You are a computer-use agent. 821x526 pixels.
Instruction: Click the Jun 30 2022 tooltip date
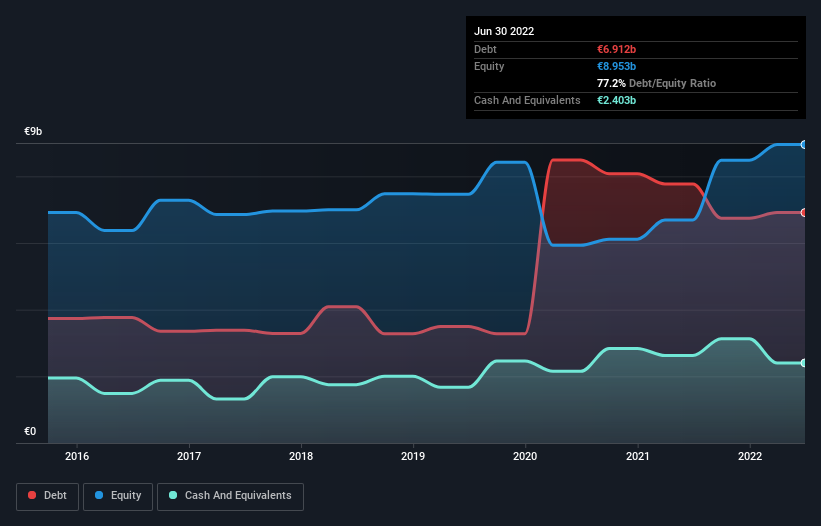[504, 31]
